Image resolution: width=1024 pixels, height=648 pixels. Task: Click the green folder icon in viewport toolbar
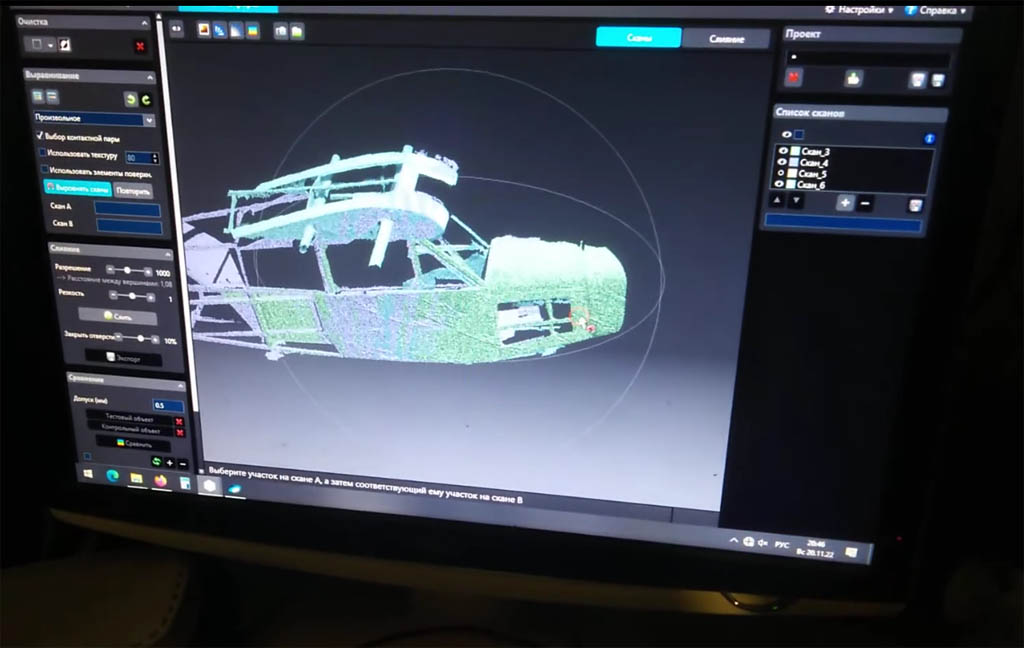pos(297,32)
